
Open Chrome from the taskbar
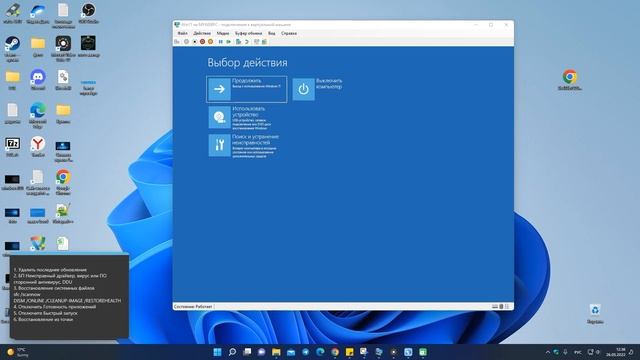pyautogui.click(x=335, y=352)
